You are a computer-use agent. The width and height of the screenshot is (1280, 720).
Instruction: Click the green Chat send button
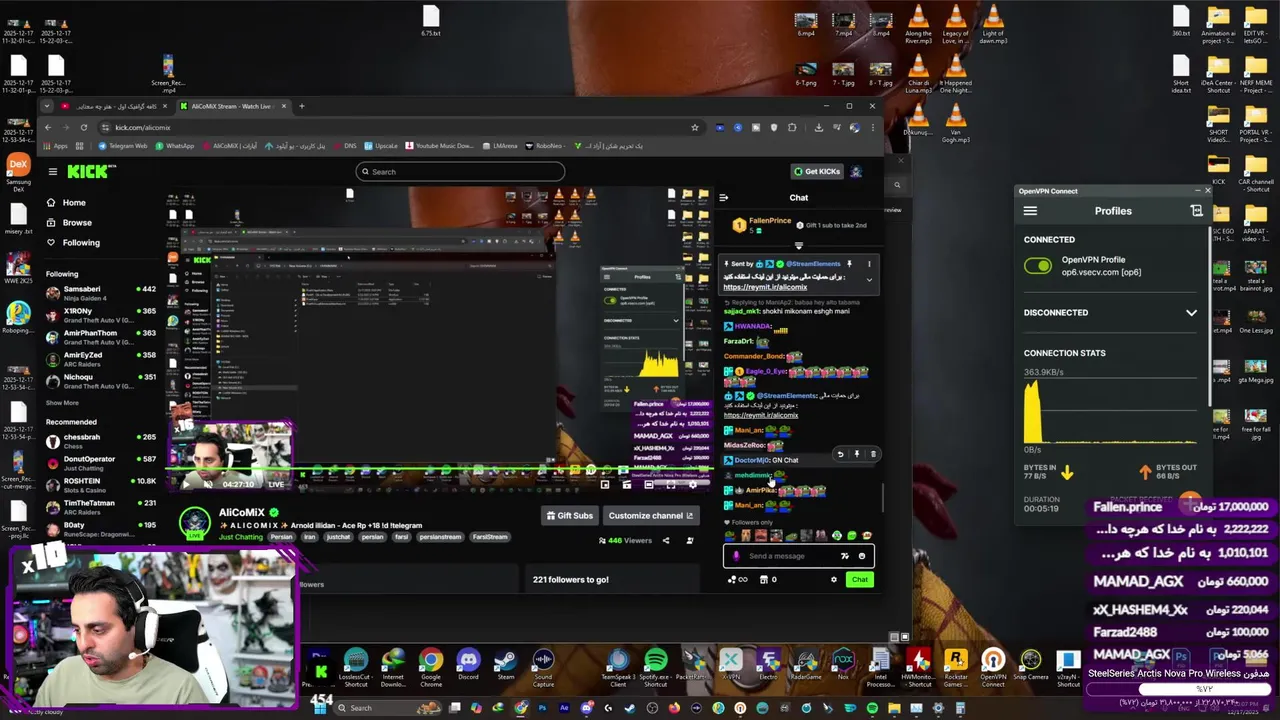860,580
